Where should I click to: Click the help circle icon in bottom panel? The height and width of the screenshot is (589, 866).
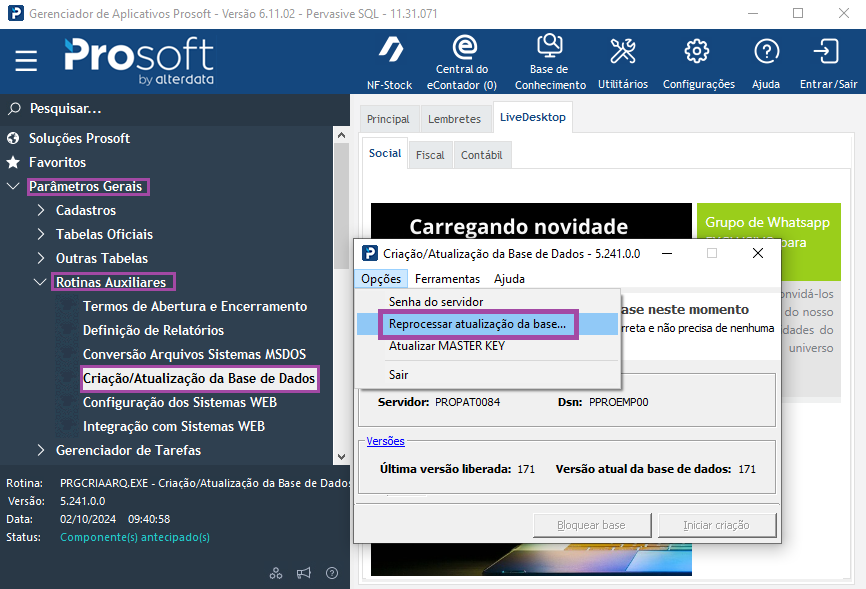(332, 573)
